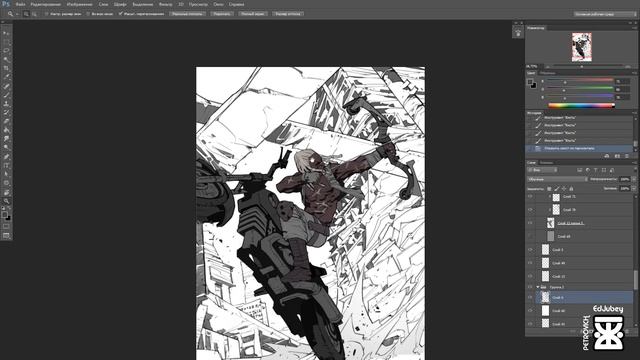This screenshot has height=360, width=640.
Task: Select the Move tool
Action: [6, 33]
